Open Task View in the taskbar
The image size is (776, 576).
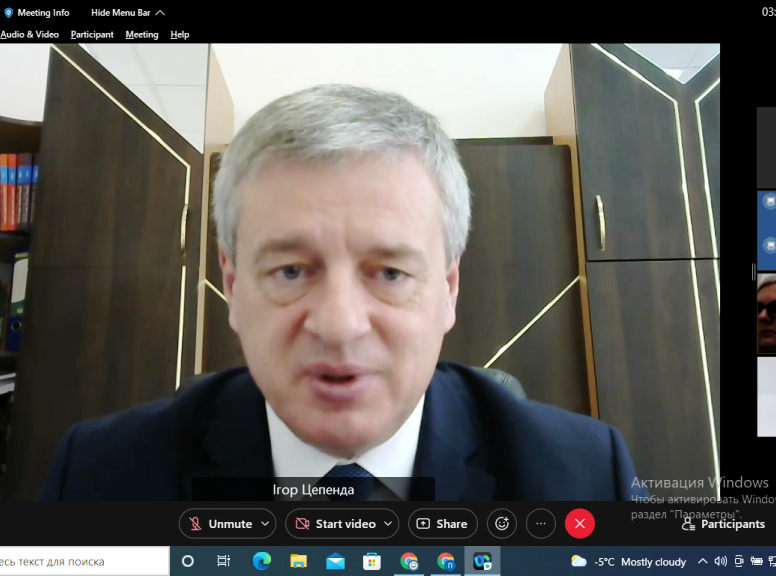tap(224, 562)
